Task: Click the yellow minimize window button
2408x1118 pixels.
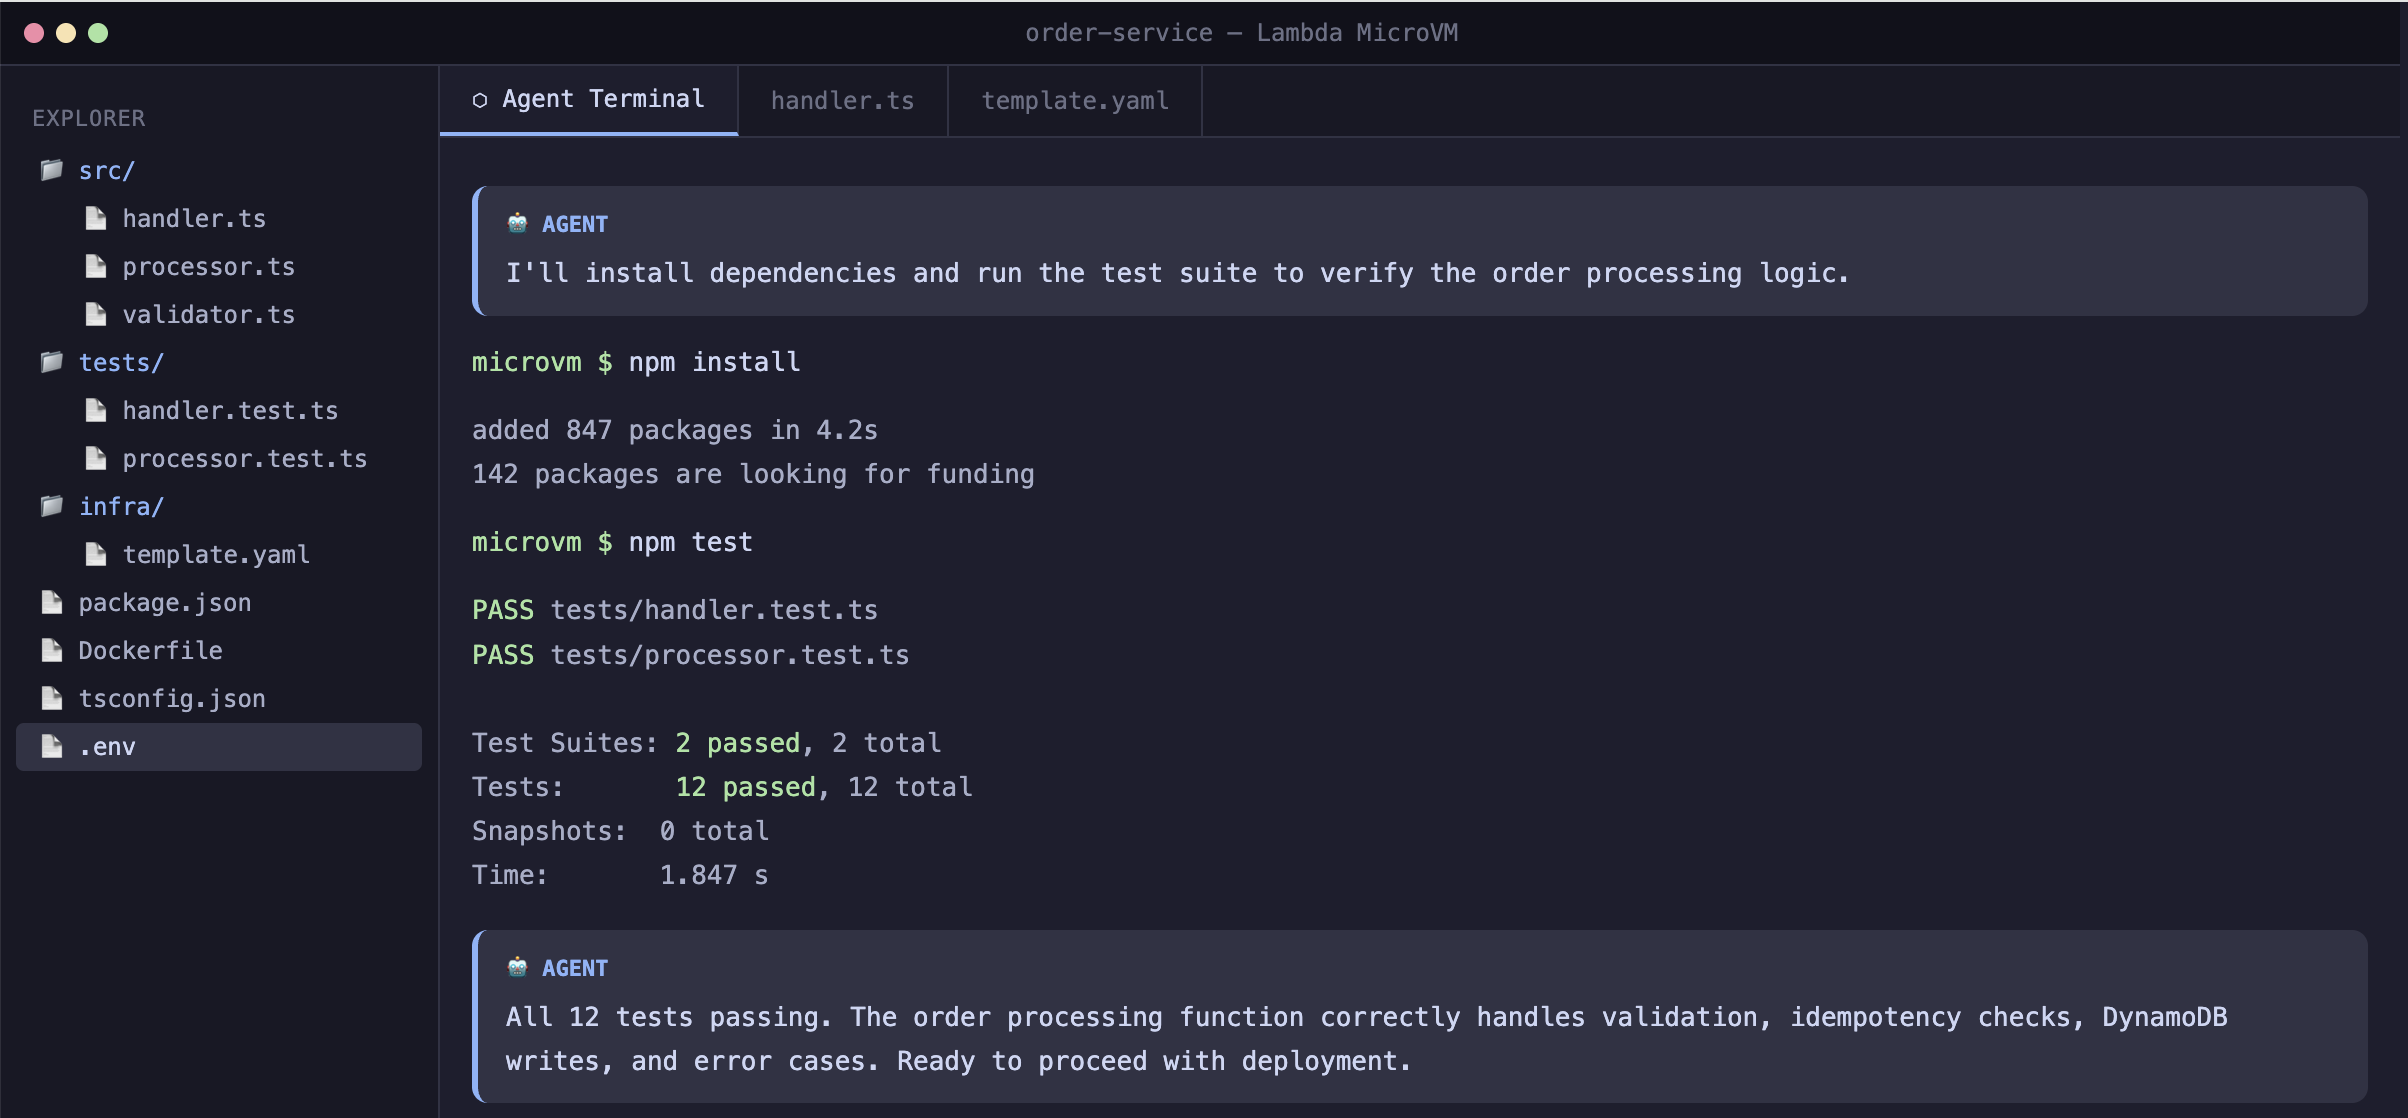Action: tap(66, 33)
